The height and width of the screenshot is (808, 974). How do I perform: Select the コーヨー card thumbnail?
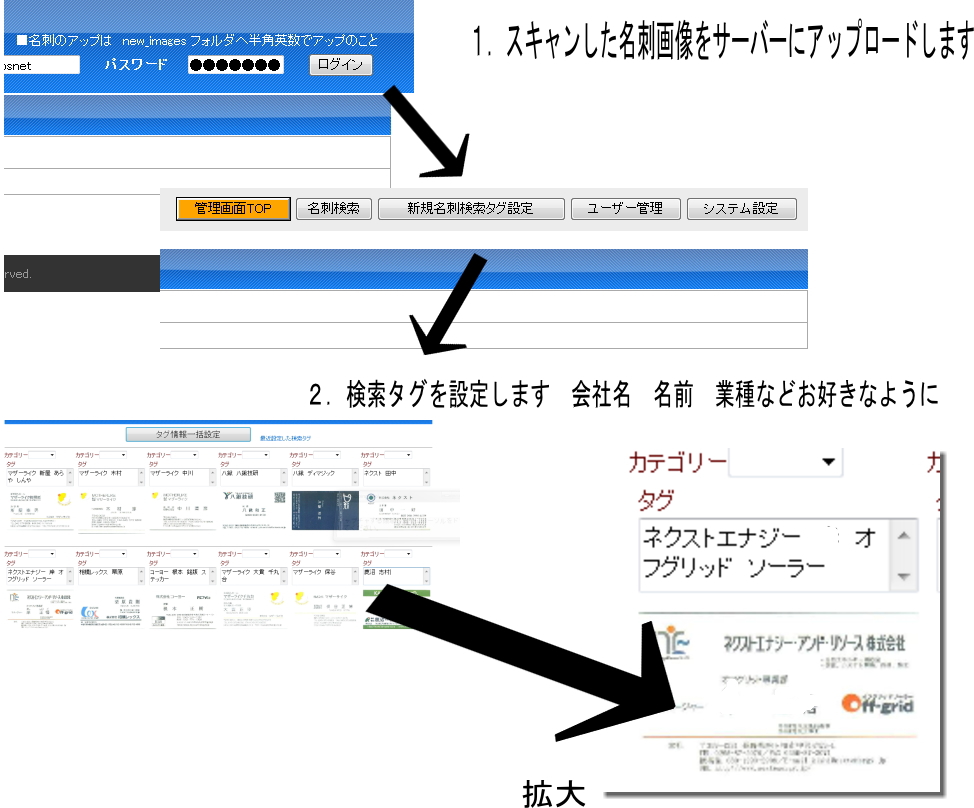[182, 609]
